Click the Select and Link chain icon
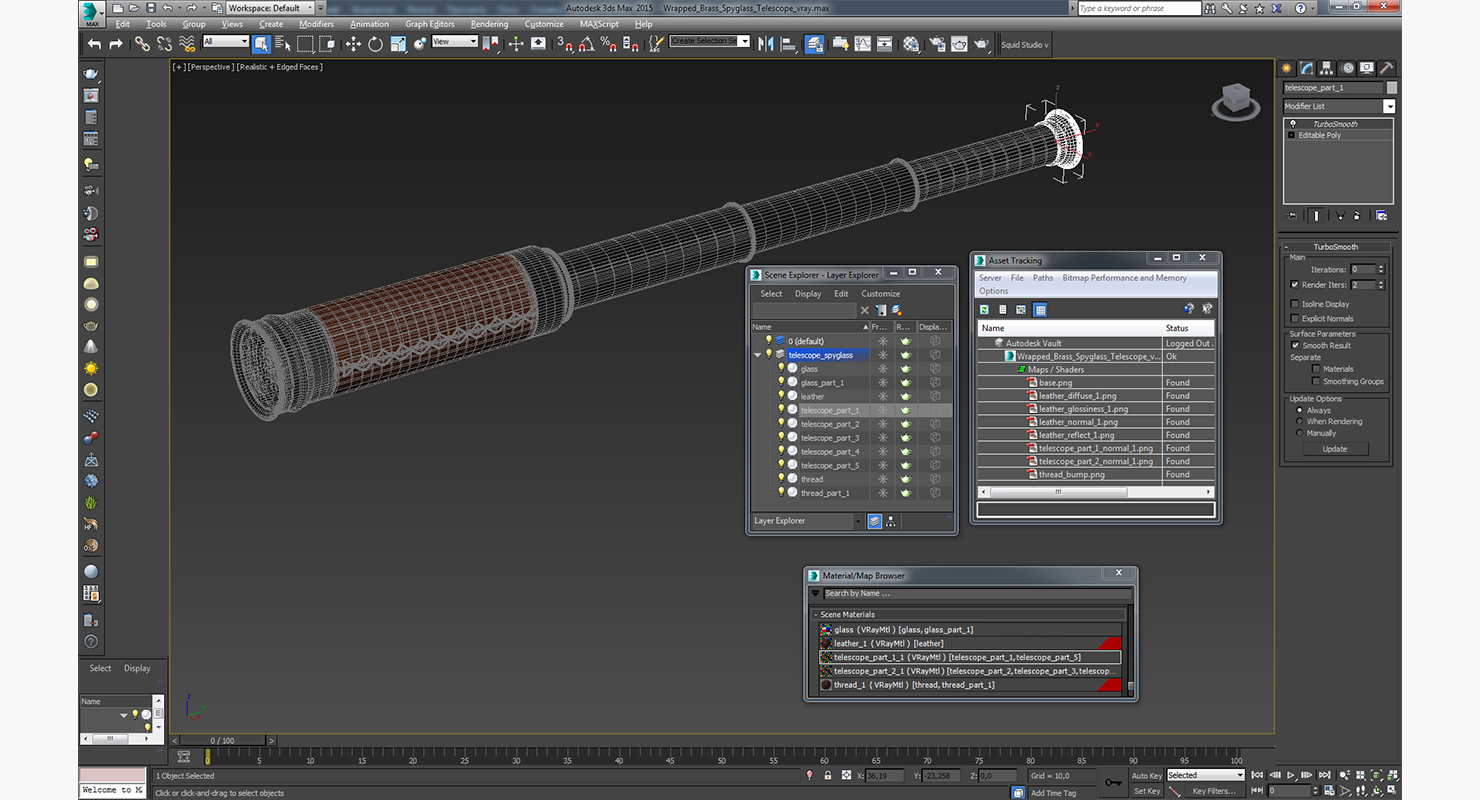Screen dimensions: 1480x800 point(142,44)
